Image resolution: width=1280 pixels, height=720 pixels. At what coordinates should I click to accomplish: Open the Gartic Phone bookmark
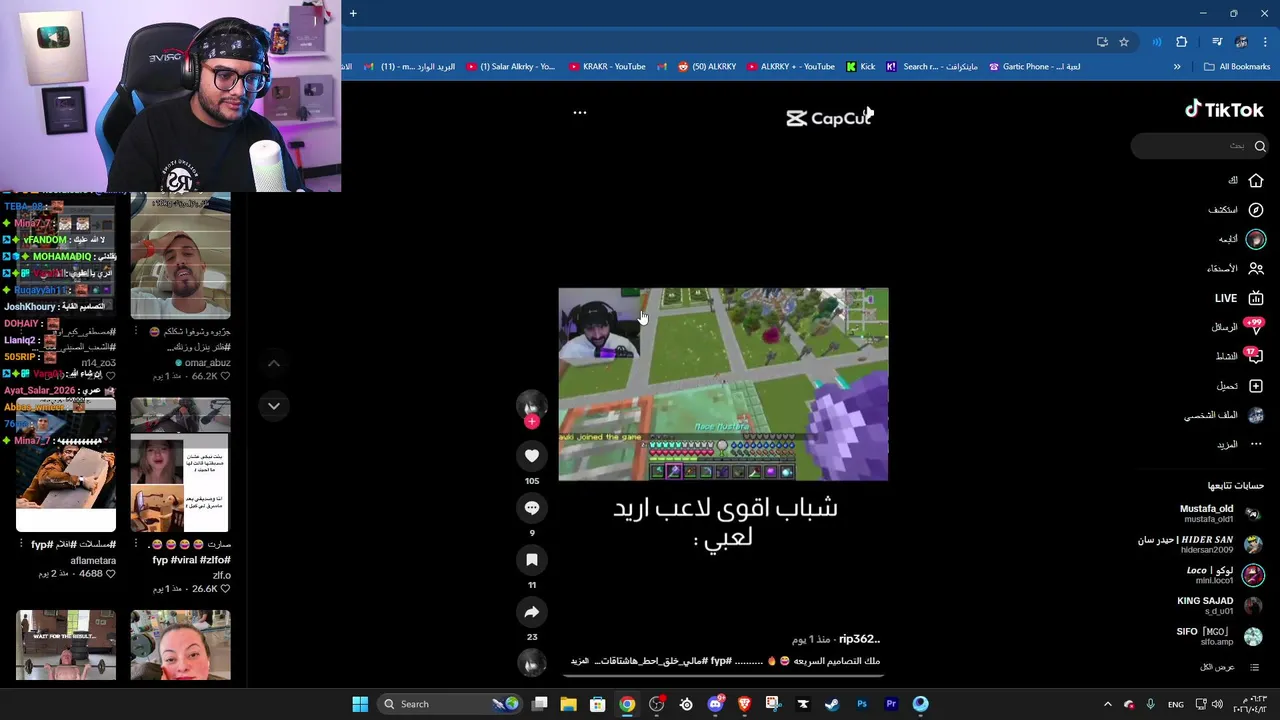click(x=1034, y=67)
